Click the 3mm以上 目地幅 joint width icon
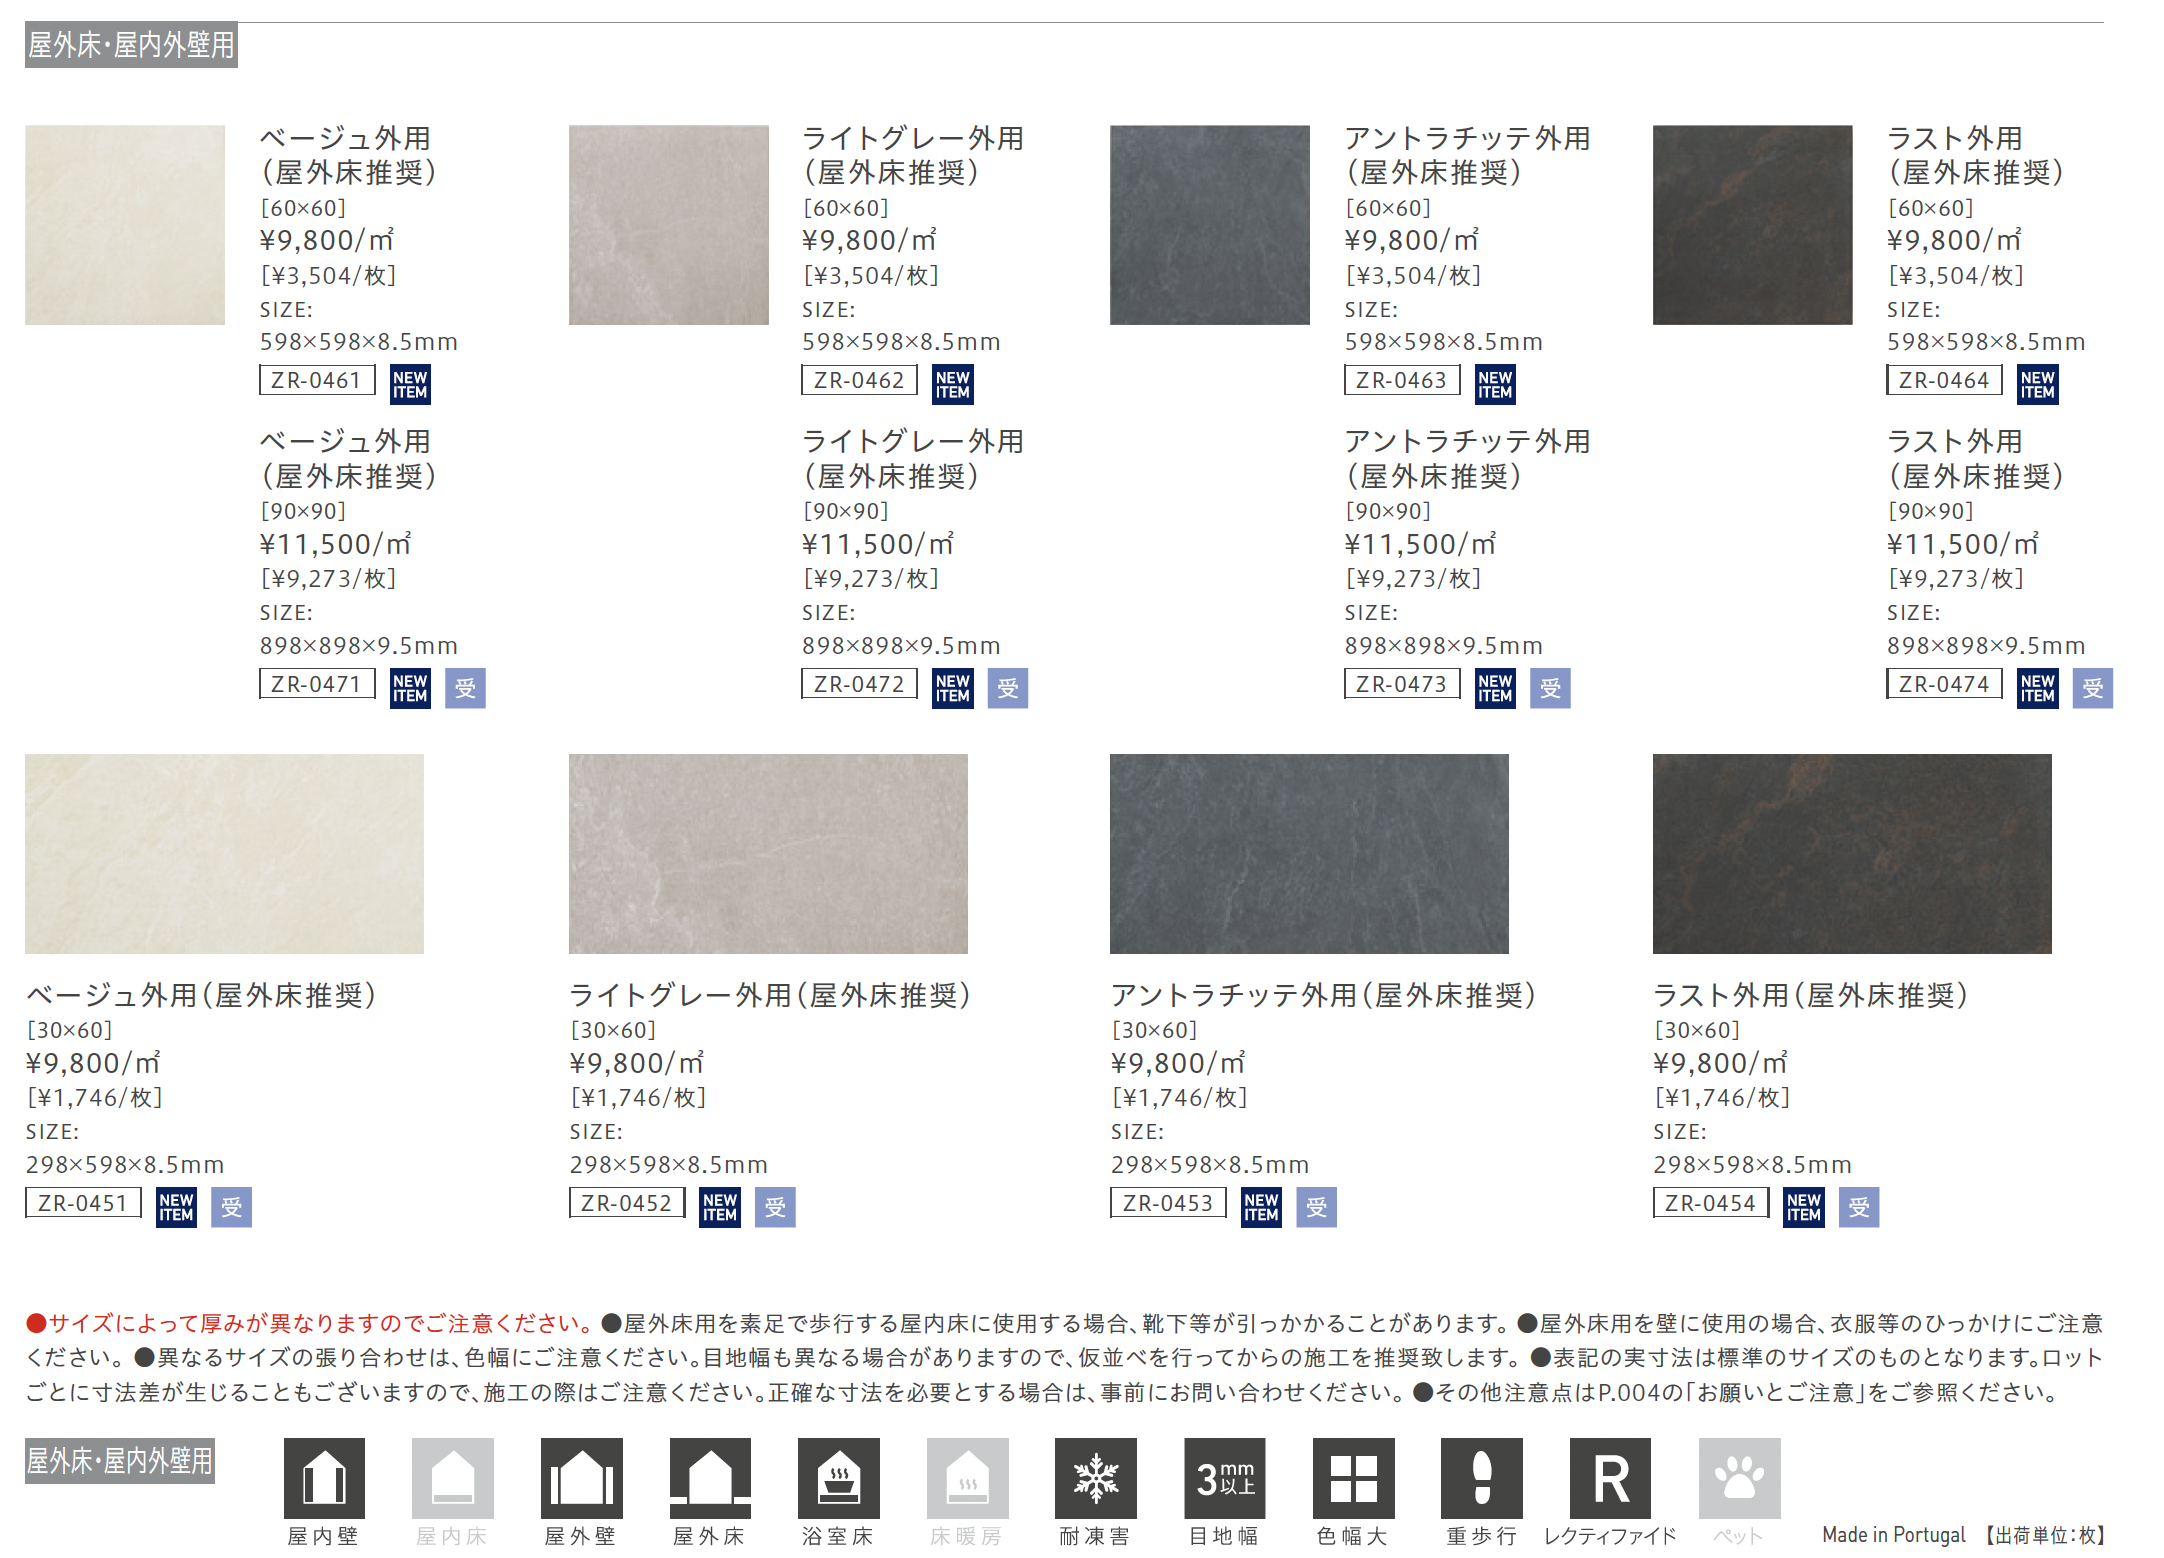 pos(1225,1478)
